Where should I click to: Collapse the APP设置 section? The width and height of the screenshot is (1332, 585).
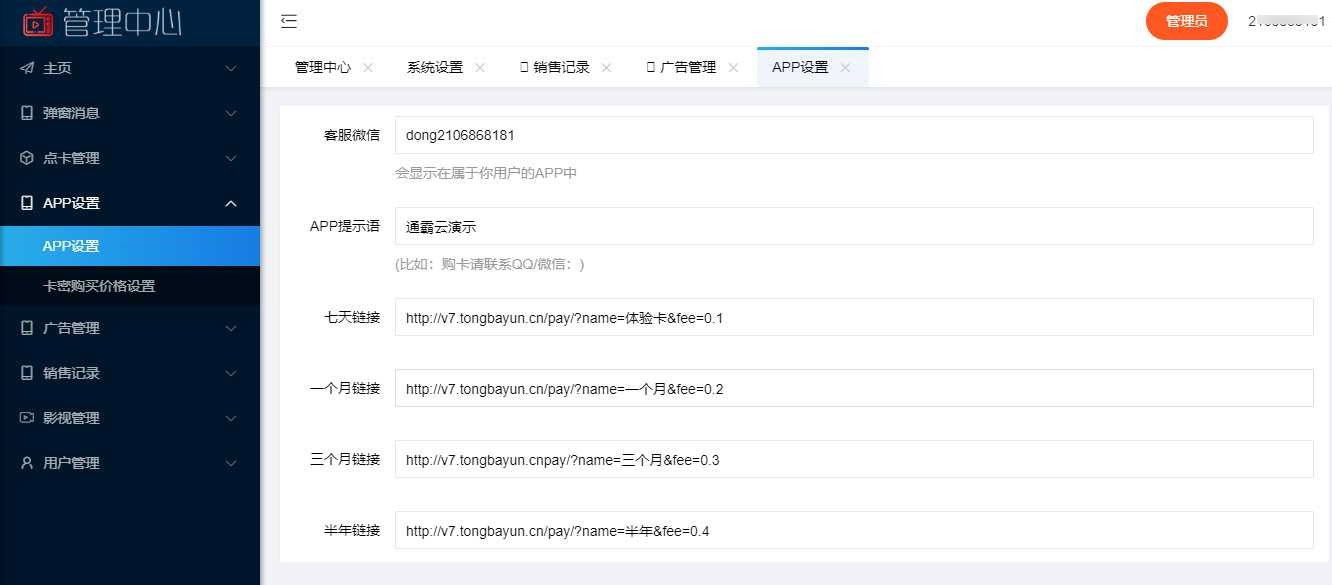(x=231, y=202)
